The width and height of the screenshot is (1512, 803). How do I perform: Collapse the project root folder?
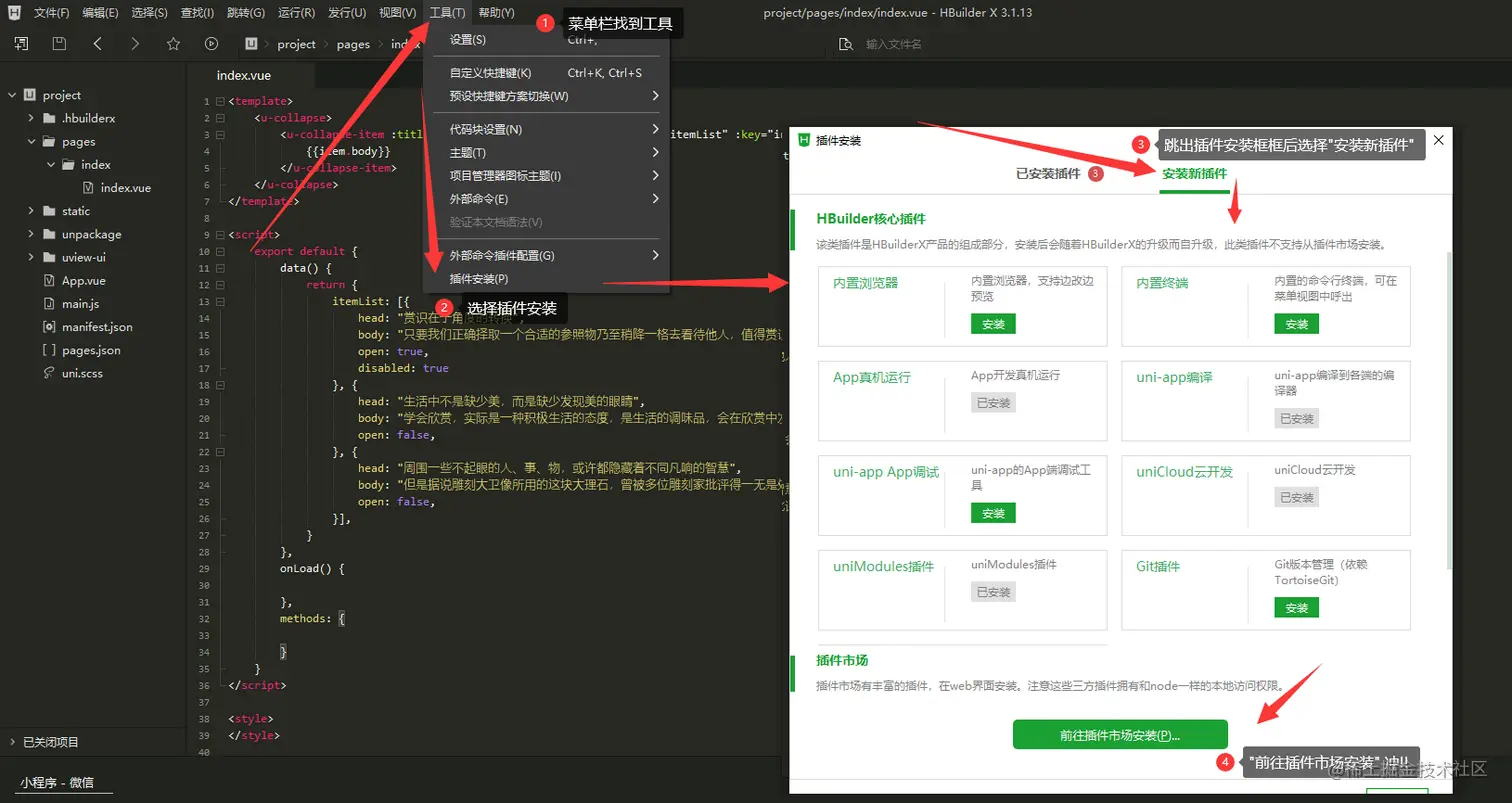point(13,95)
